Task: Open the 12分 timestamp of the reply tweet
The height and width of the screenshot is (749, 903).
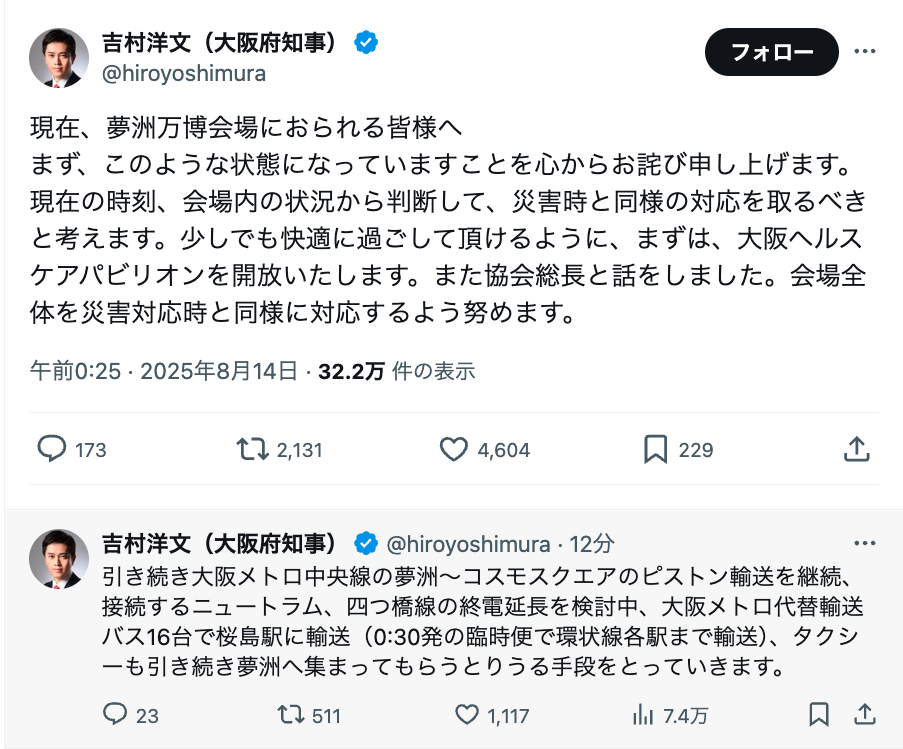Action: 591,543
